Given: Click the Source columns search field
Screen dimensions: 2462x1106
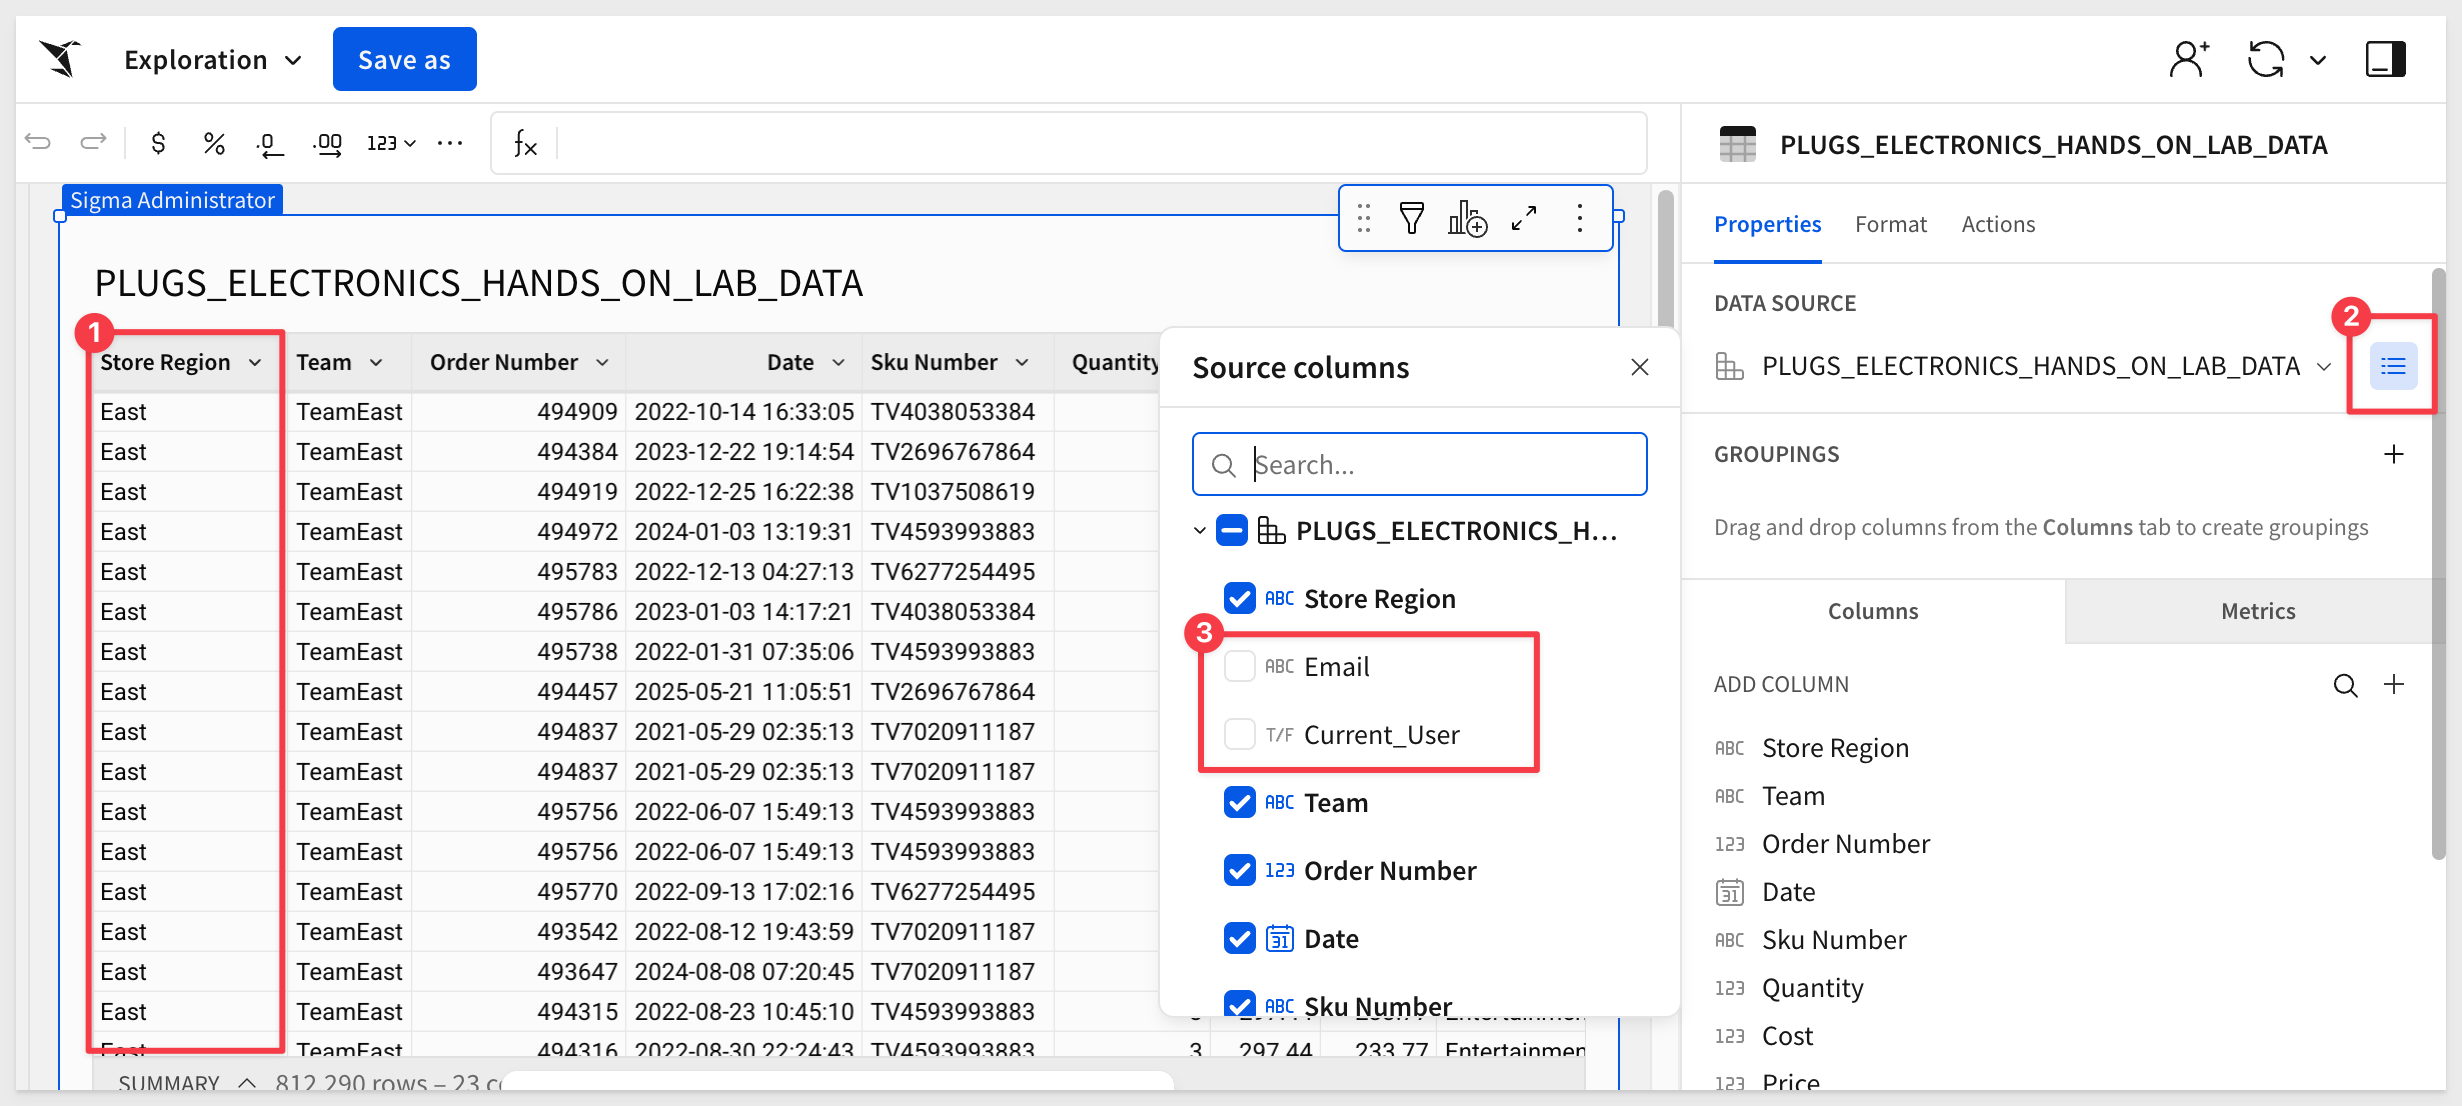Looking at the screenshot, I should click(1419, 464).
